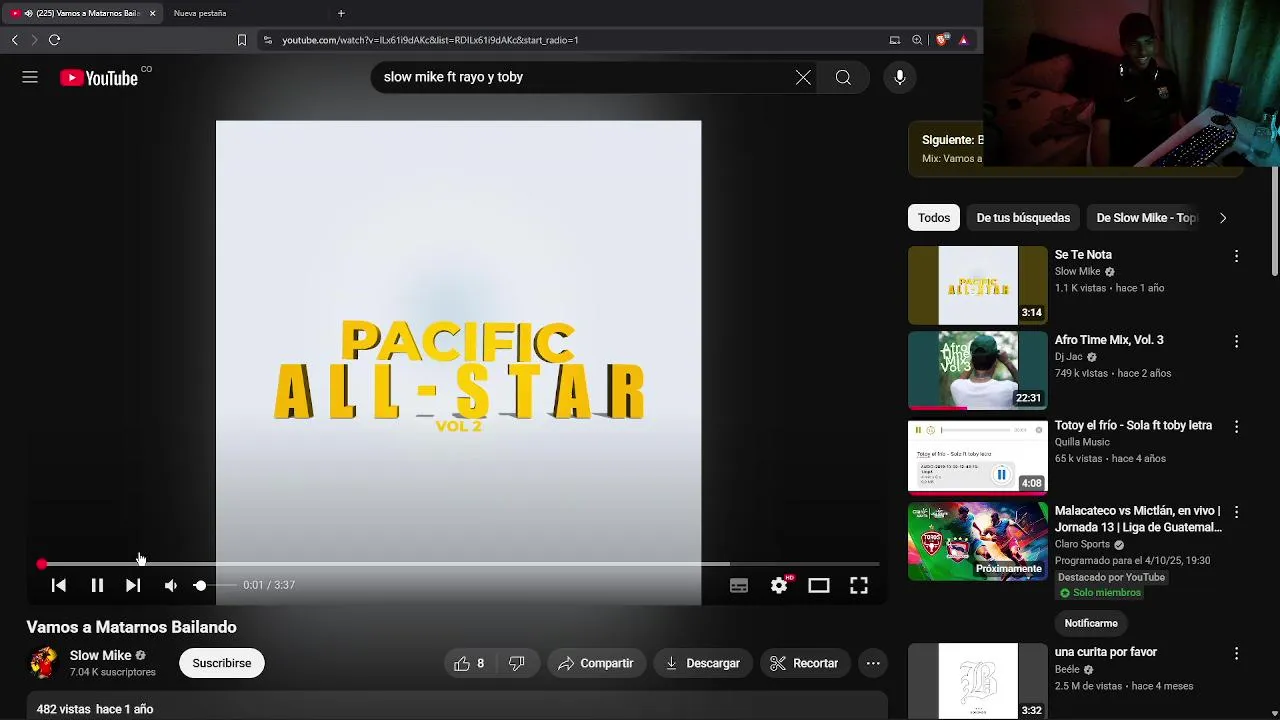Select the Todos filter chip
Viewport: 1280px width, 720px height.
coord(934,218)
